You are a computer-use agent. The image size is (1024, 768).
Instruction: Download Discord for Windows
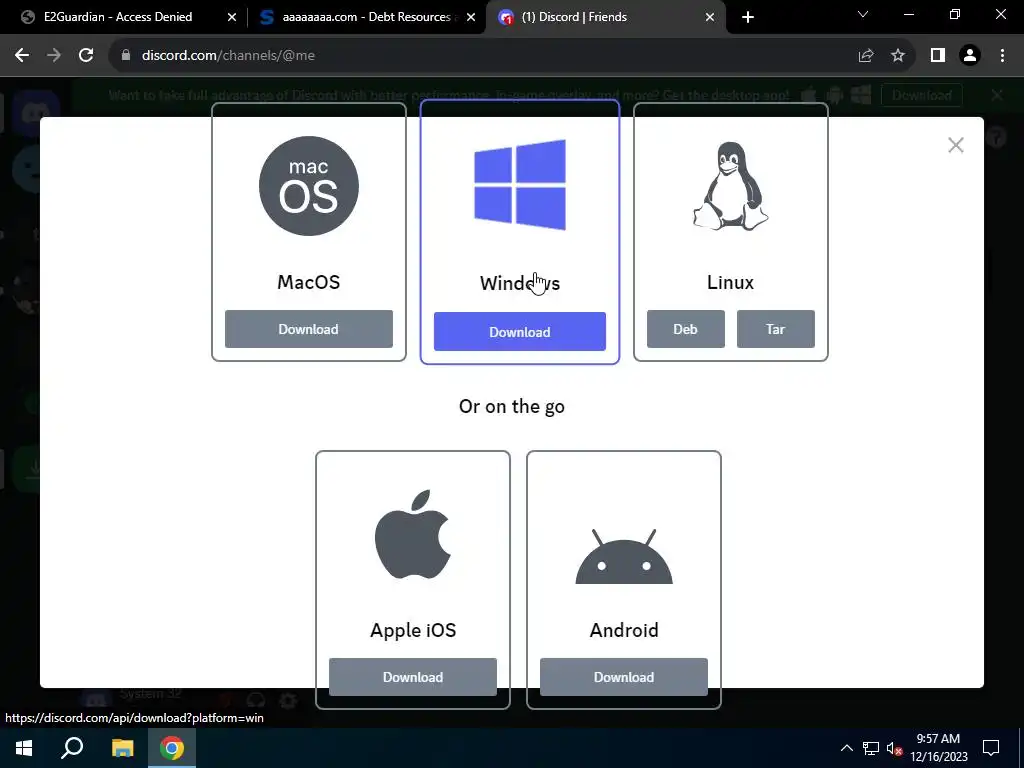tap(520, 332)
